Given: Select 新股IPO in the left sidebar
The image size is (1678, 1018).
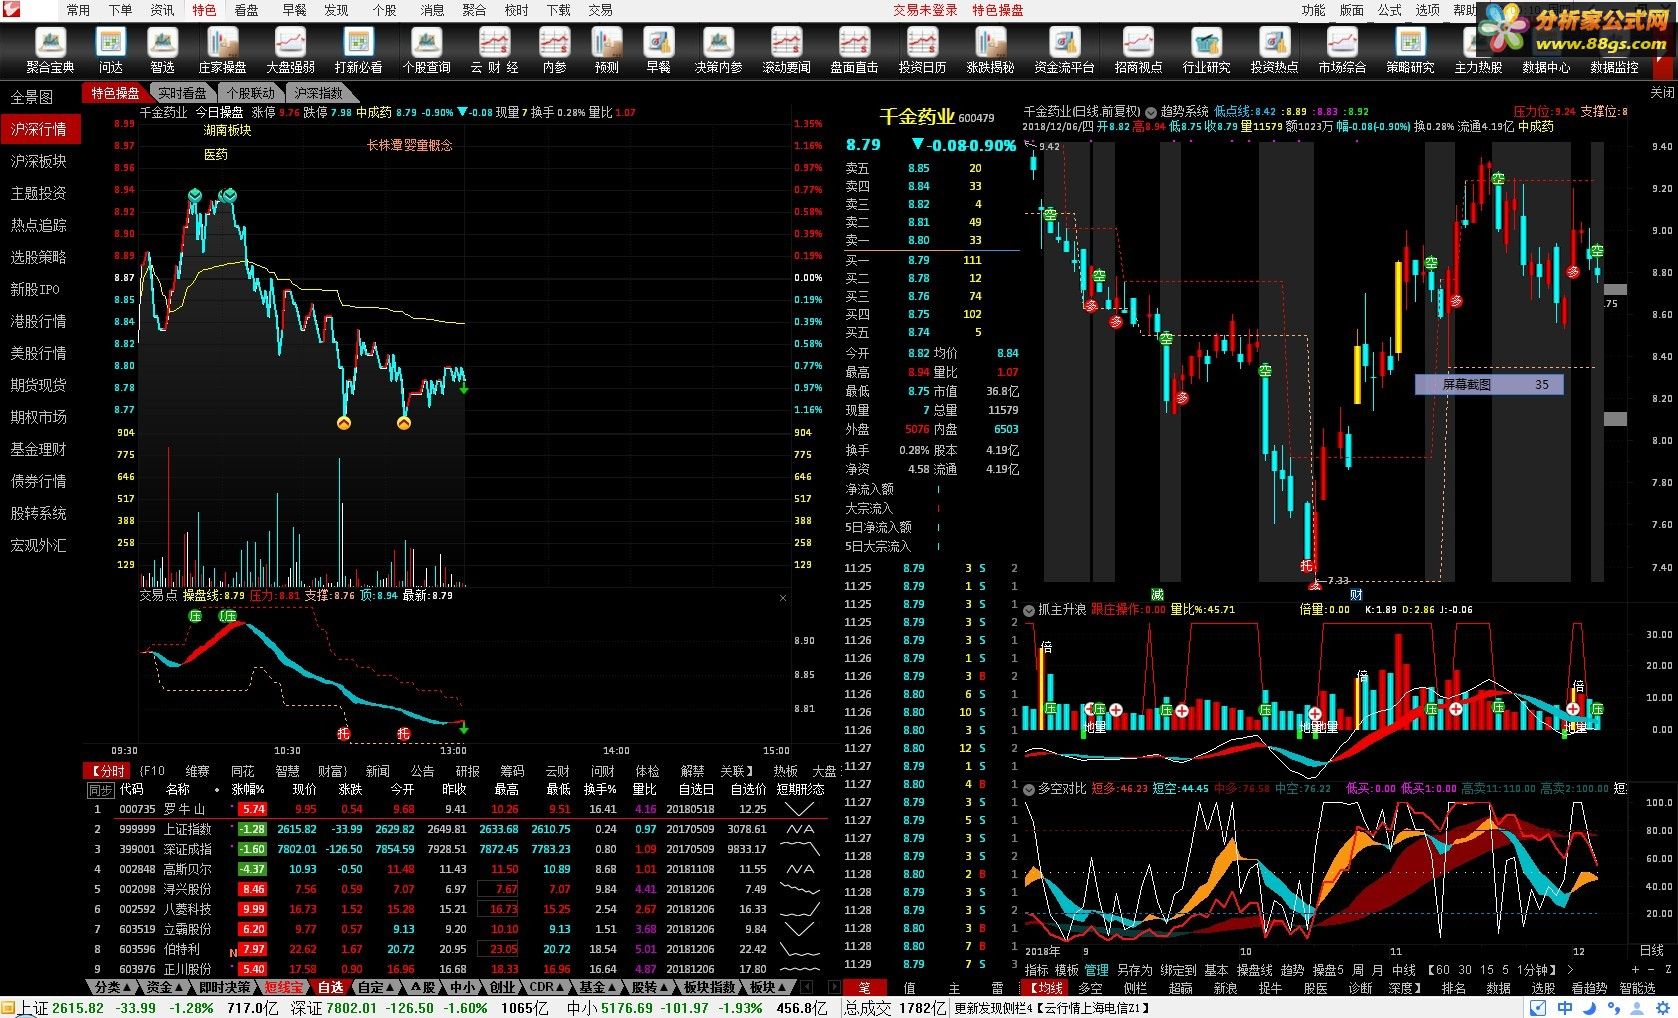Looking at the screenshot, I should click(36, 289).
